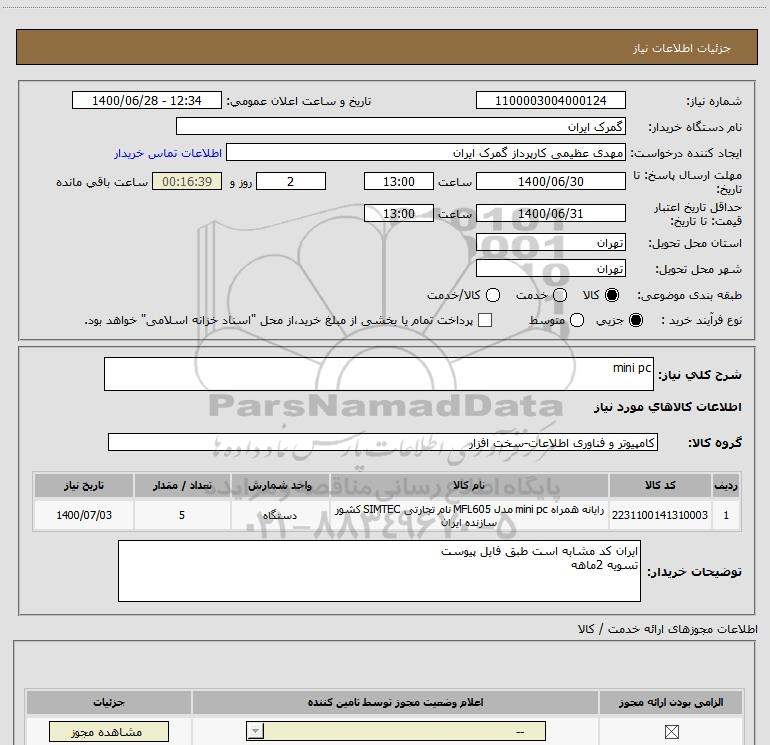This screenshot has height=745, width=770.
Task: Click the delivery city field تهران
Action: [550, 269]
